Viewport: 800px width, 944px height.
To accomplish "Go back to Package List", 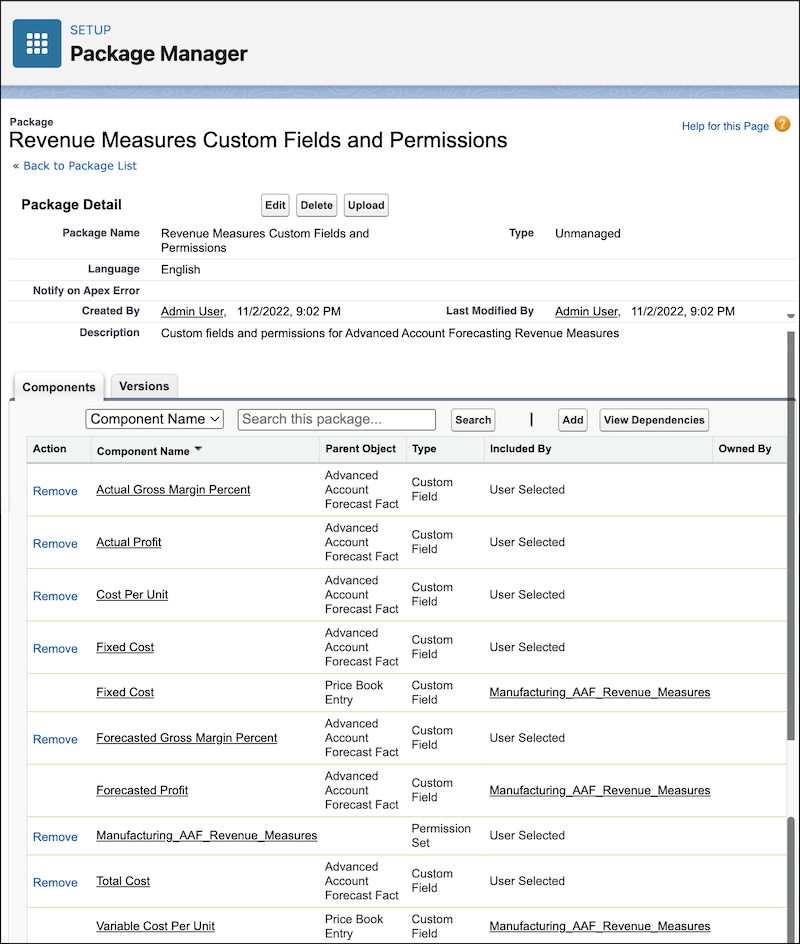I will [80, 166].
